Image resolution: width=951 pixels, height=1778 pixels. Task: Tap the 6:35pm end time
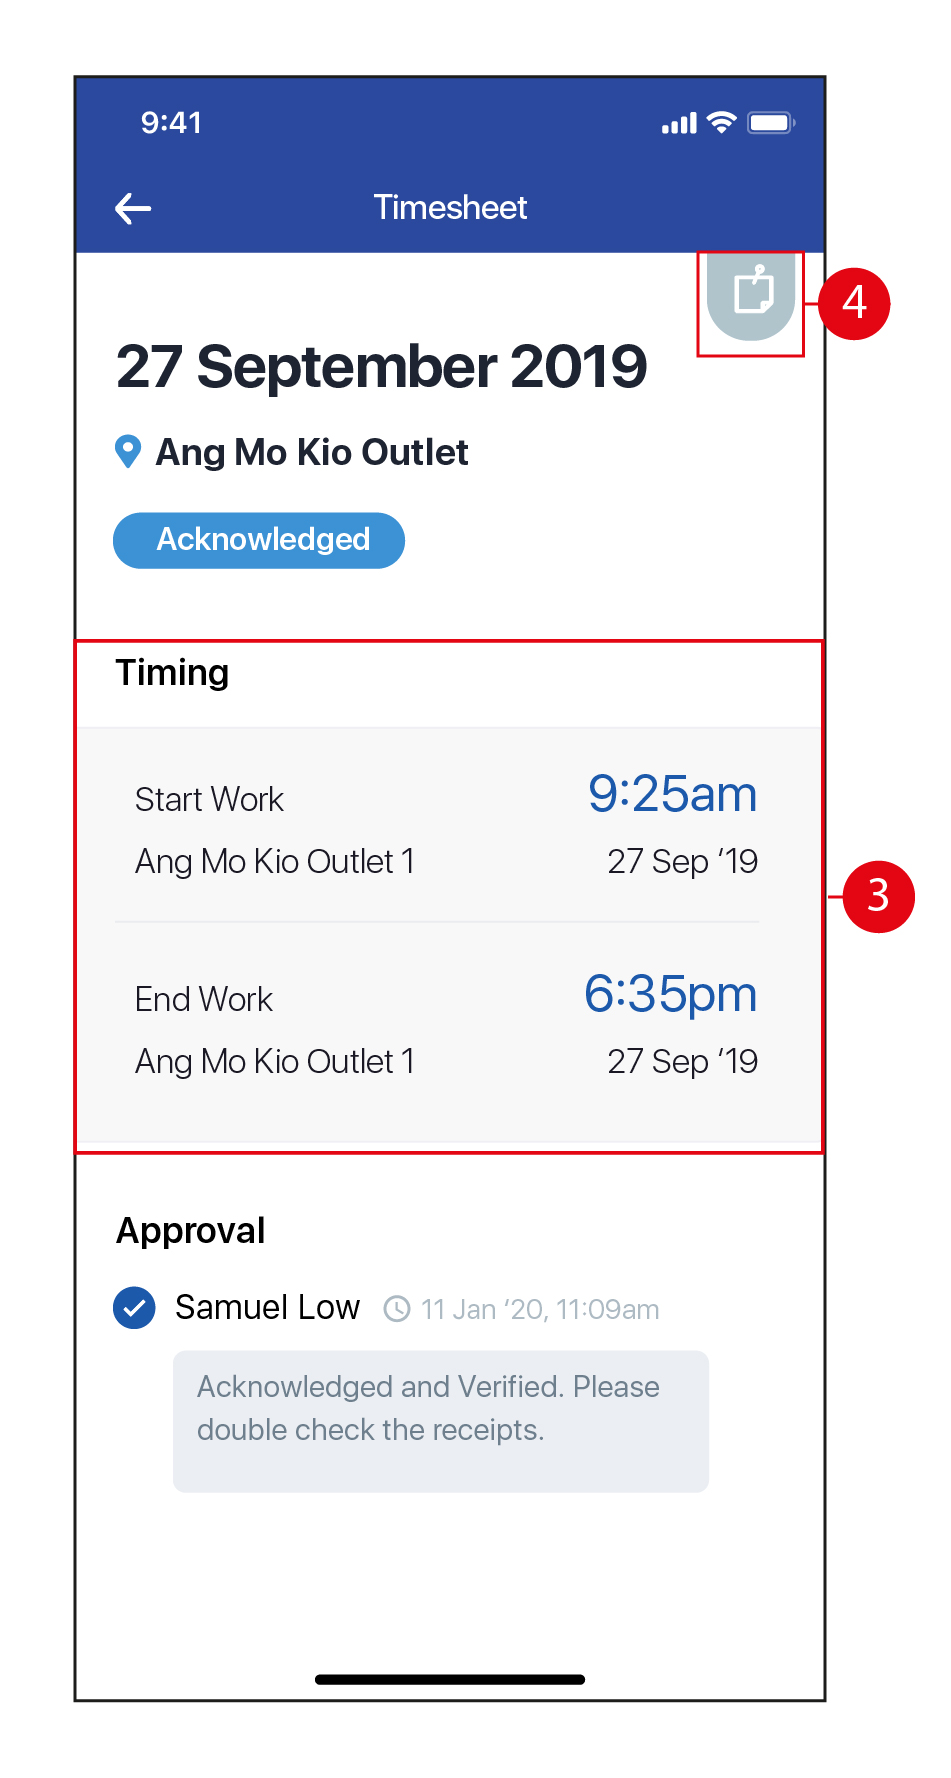pyautogui.click(x=670, y=995)
